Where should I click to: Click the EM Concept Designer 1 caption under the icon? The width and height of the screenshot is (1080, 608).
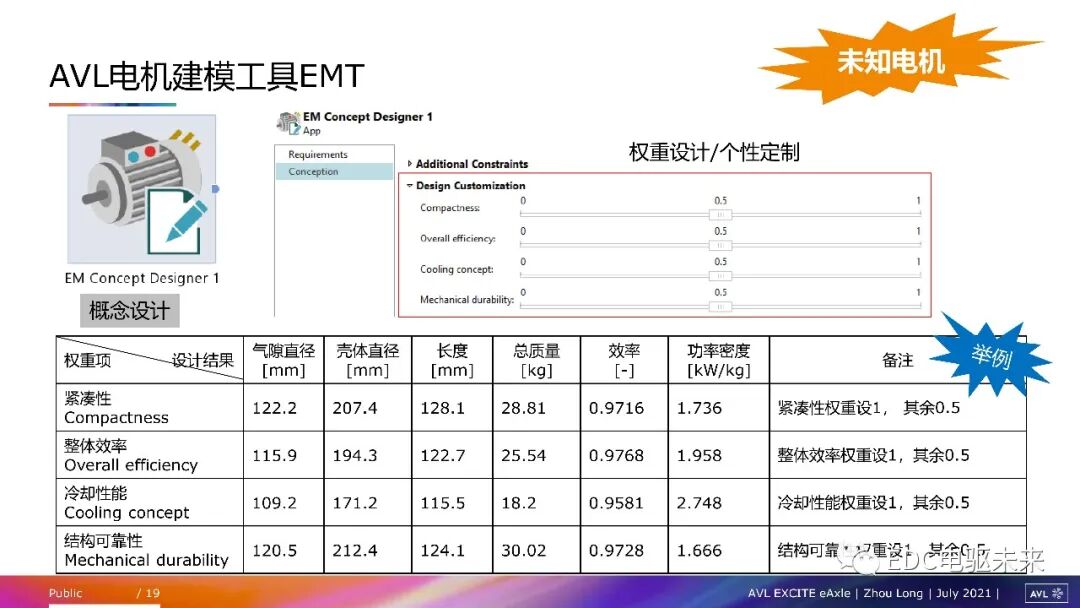click(142, 278)
